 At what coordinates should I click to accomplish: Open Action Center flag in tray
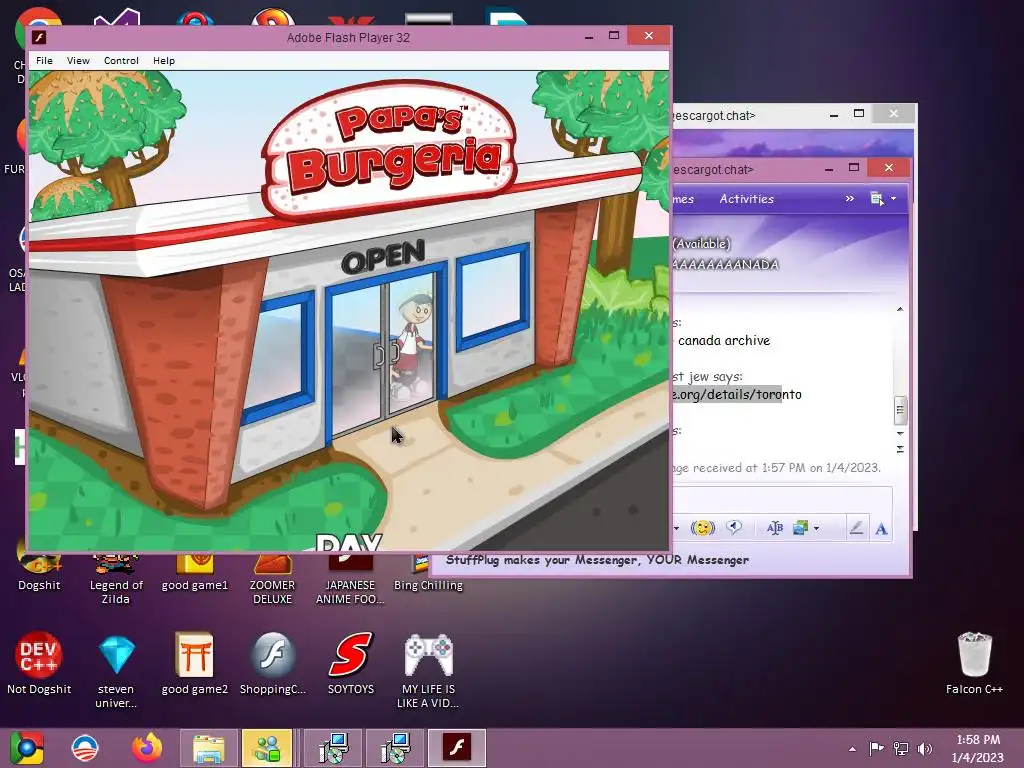click(x=876, y=749)
